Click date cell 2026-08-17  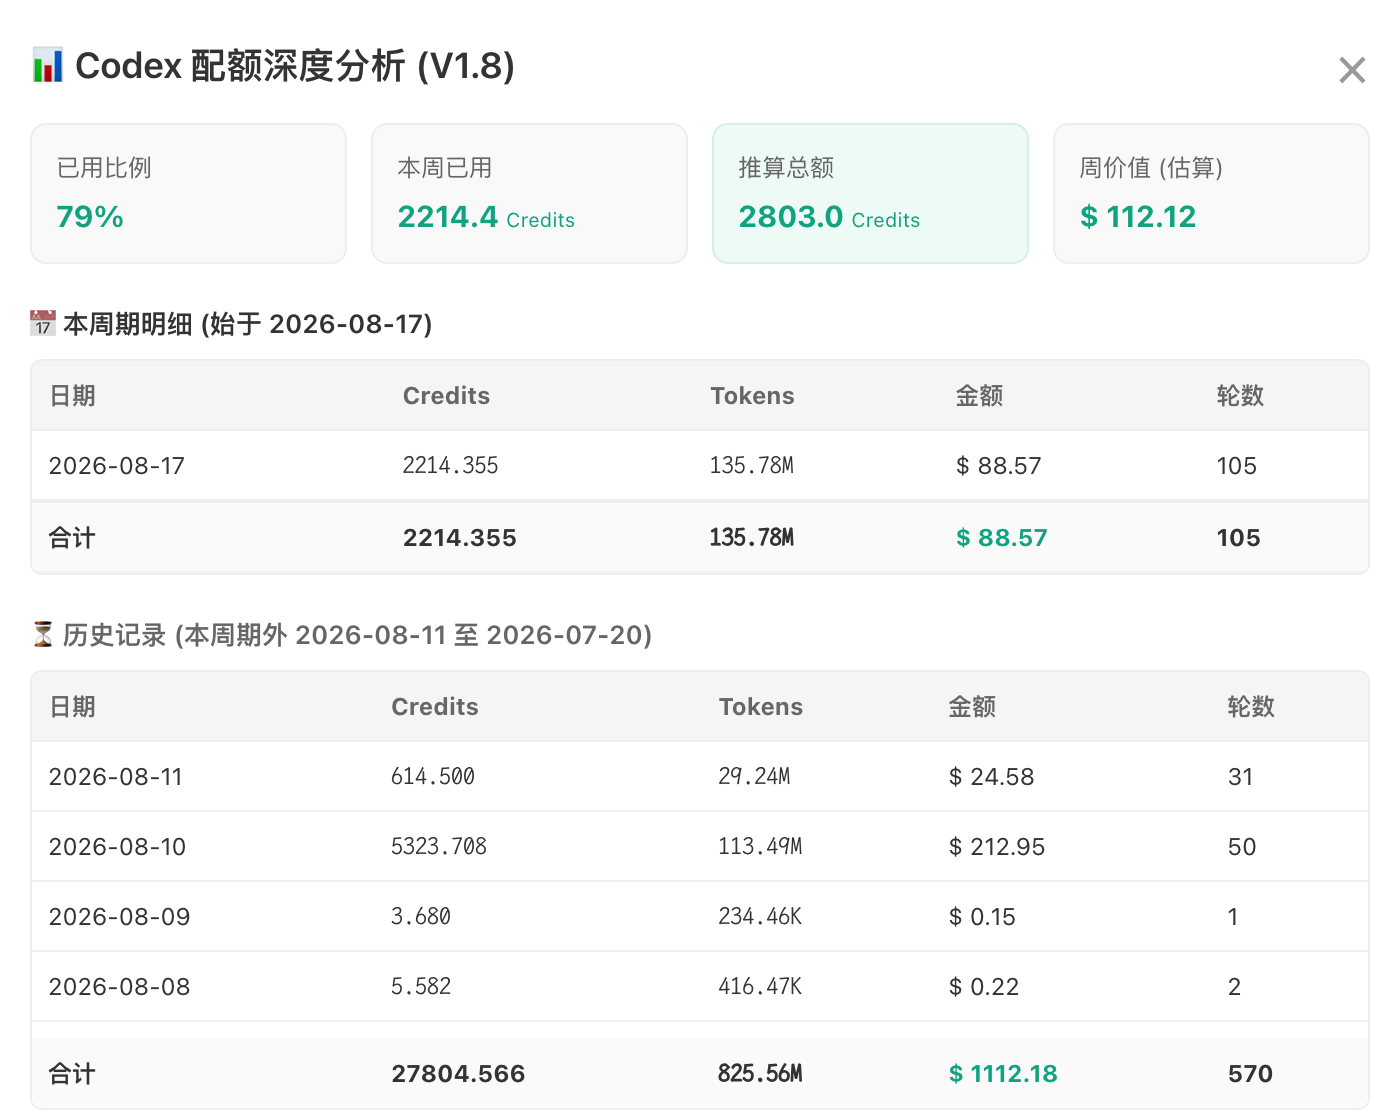117,466
